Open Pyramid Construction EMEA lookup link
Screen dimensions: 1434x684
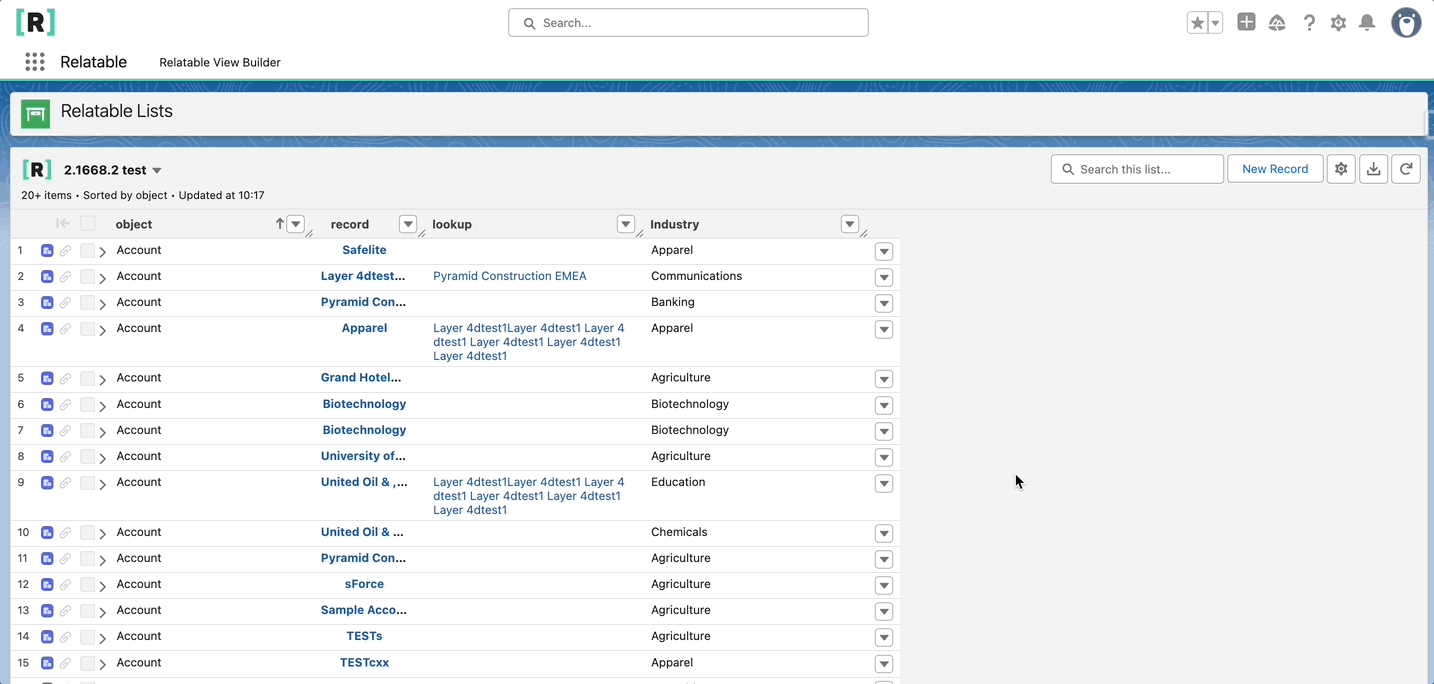tap(510, 276)
